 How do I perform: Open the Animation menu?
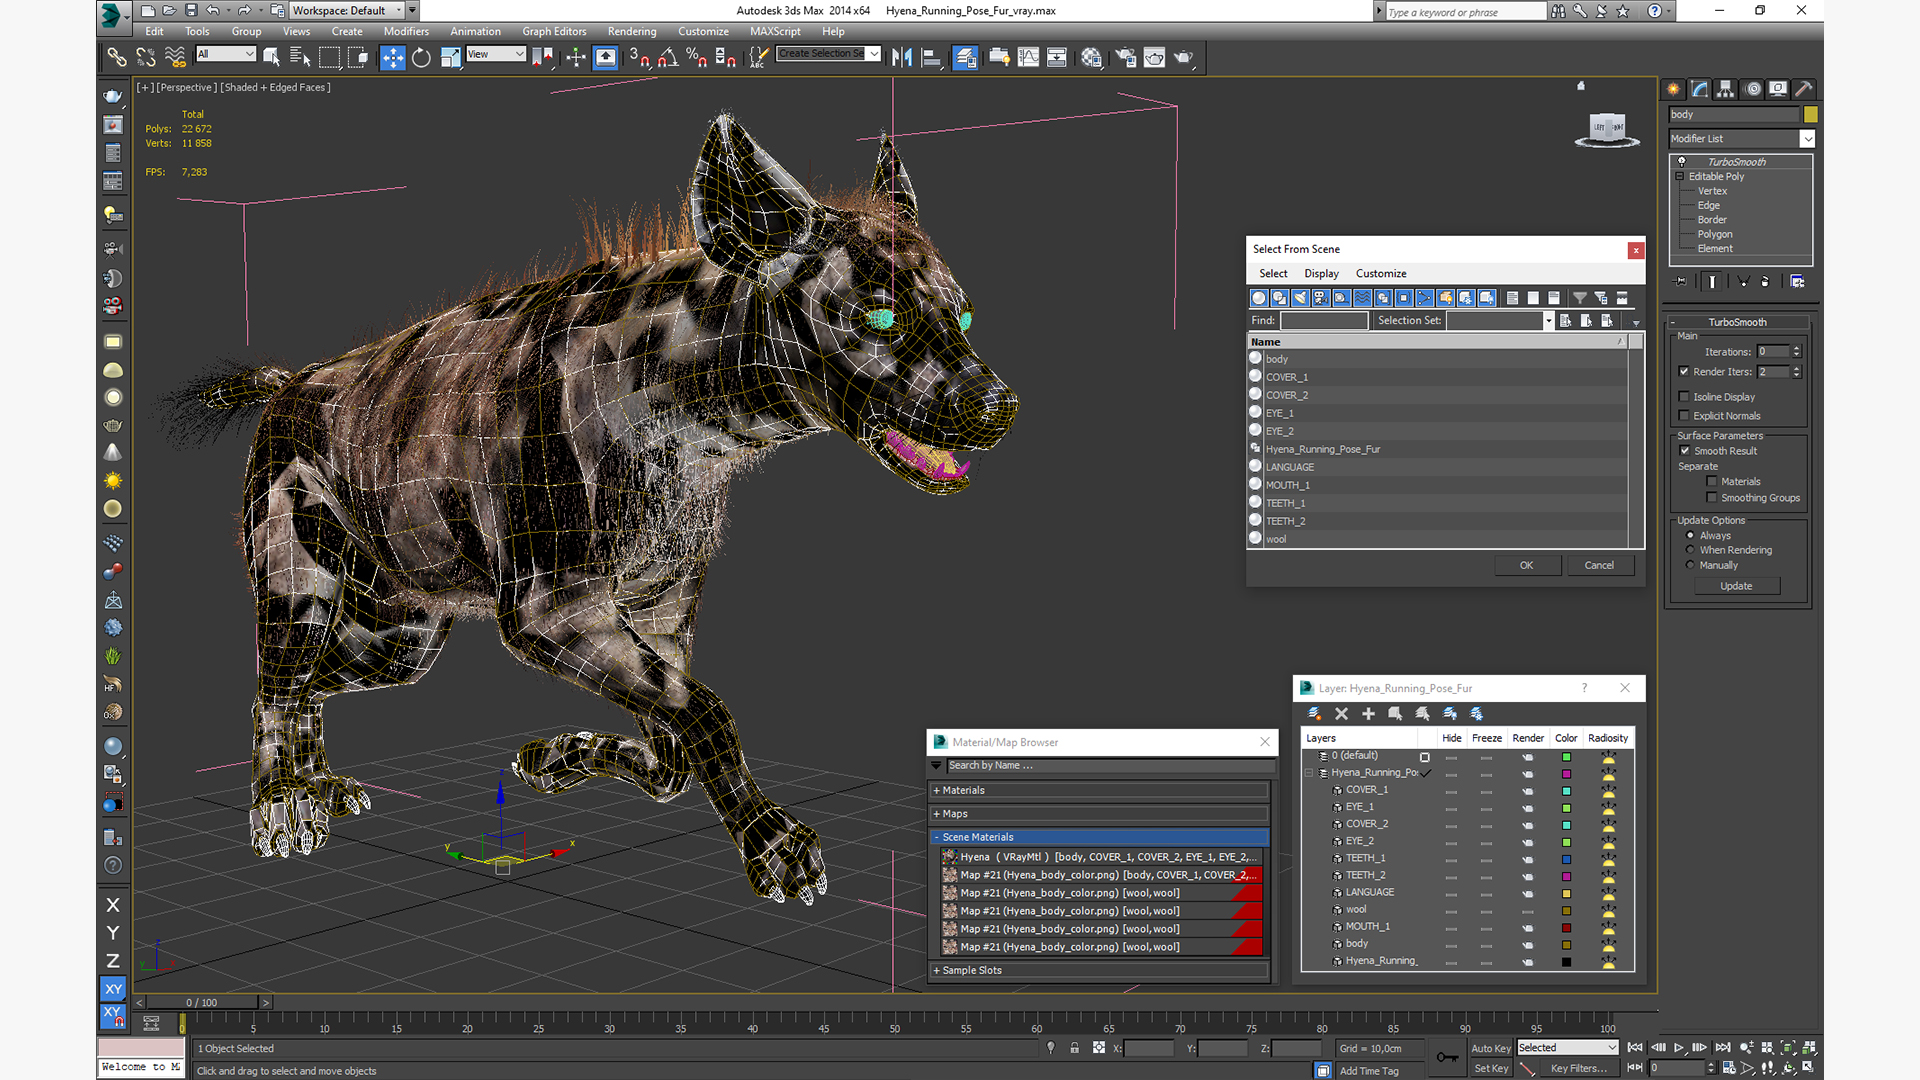coord(475,31)
